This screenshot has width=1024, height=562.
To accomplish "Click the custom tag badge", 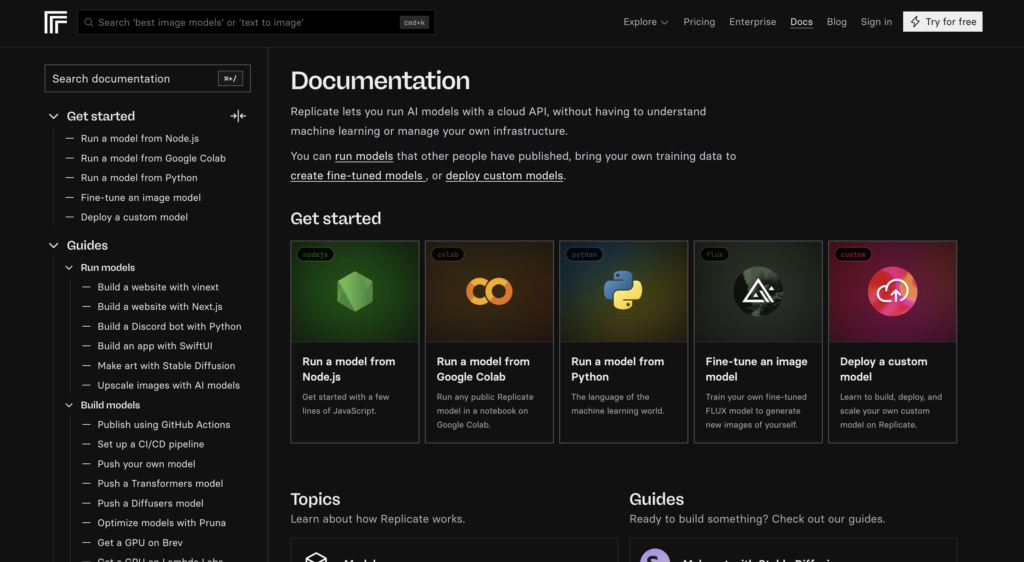I will coord(854,255).
